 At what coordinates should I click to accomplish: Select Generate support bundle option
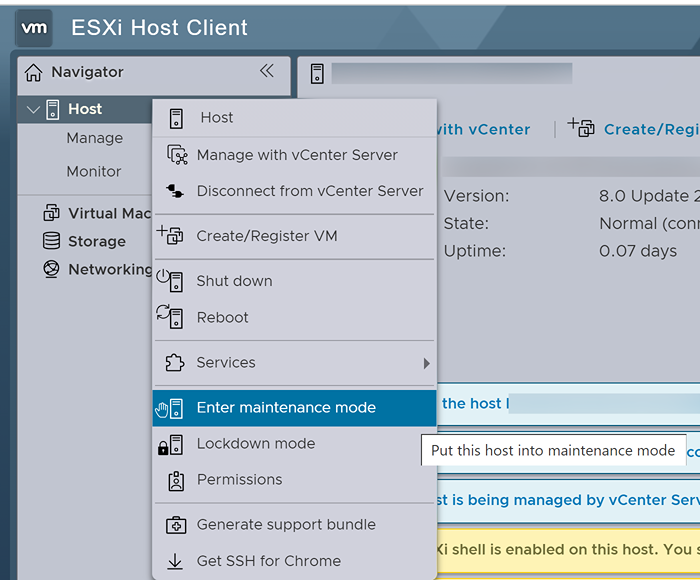click(286, 524)
